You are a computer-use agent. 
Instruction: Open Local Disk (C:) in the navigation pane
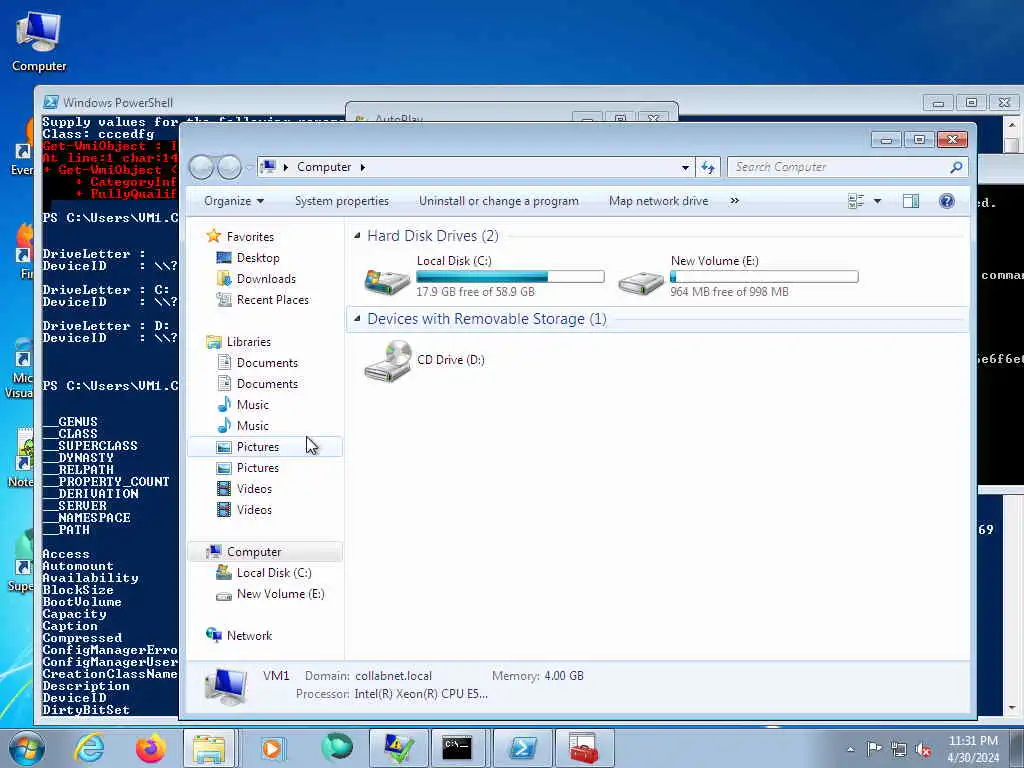pyautogui.click(x=274, y=573)
